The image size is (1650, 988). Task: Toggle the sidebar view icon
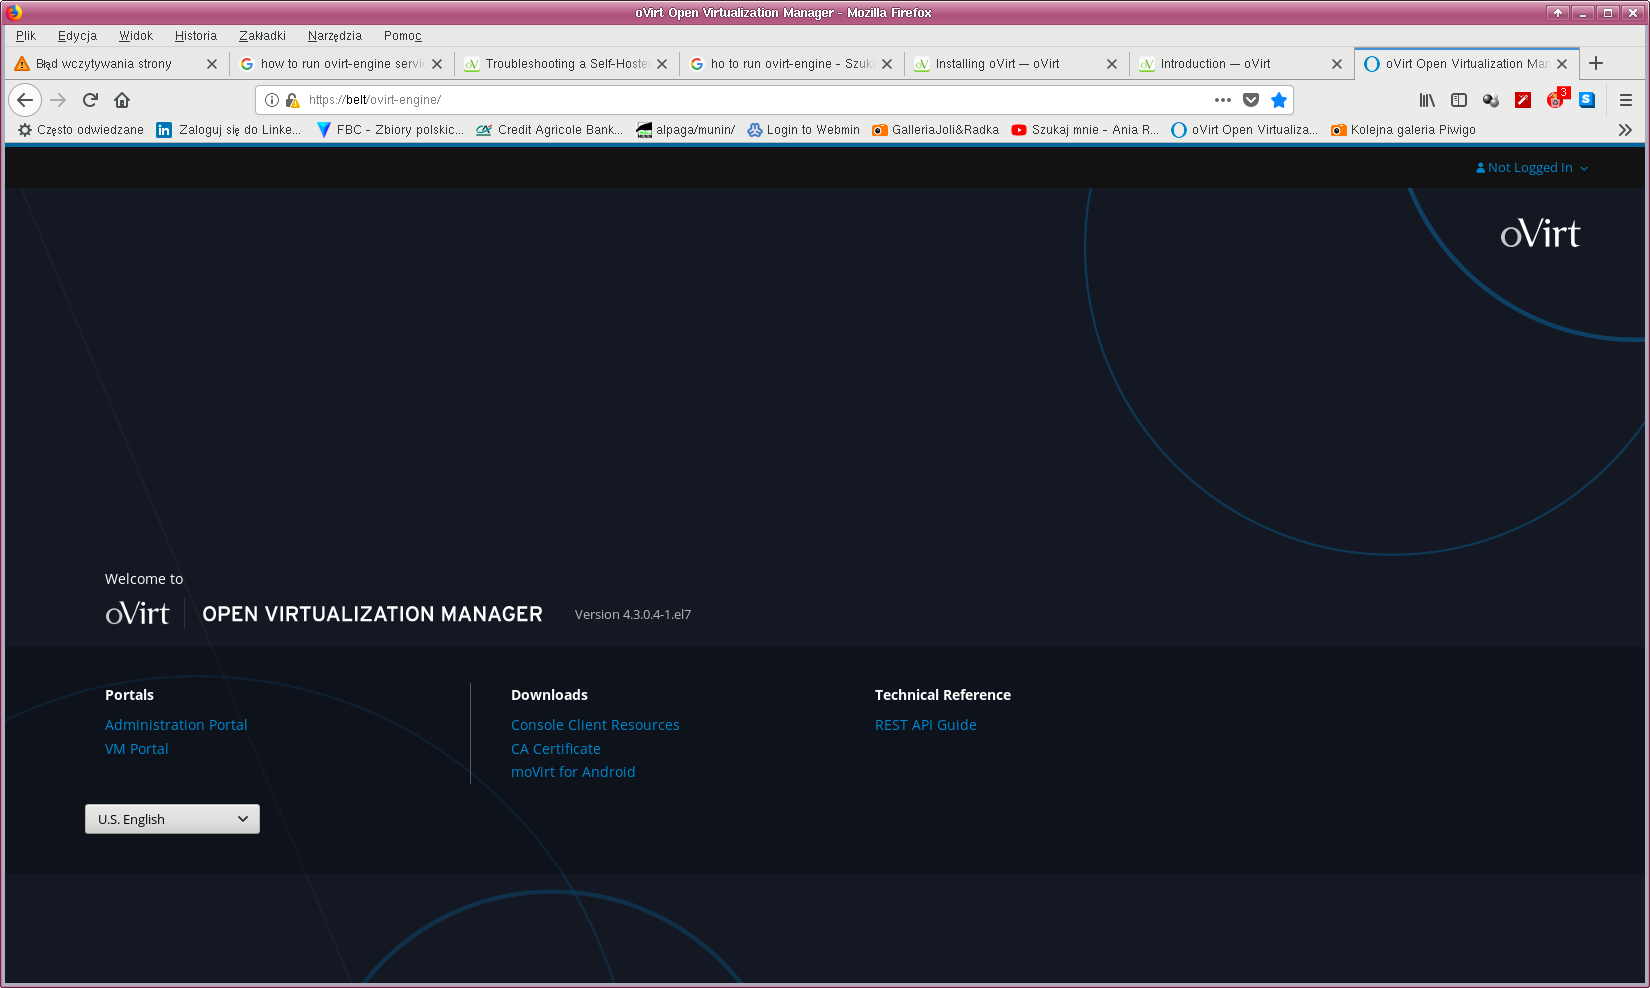[1459, 100]
